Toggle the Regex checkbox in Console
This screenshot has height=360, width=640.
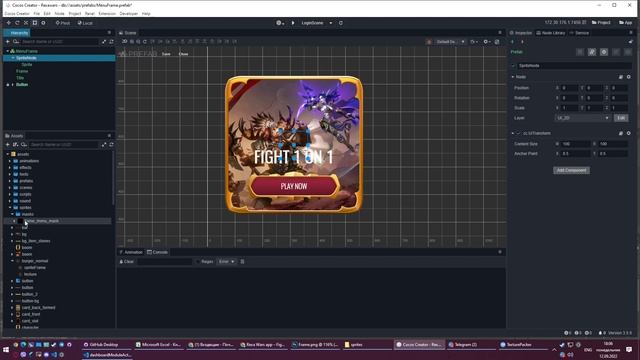coord(198,262)
